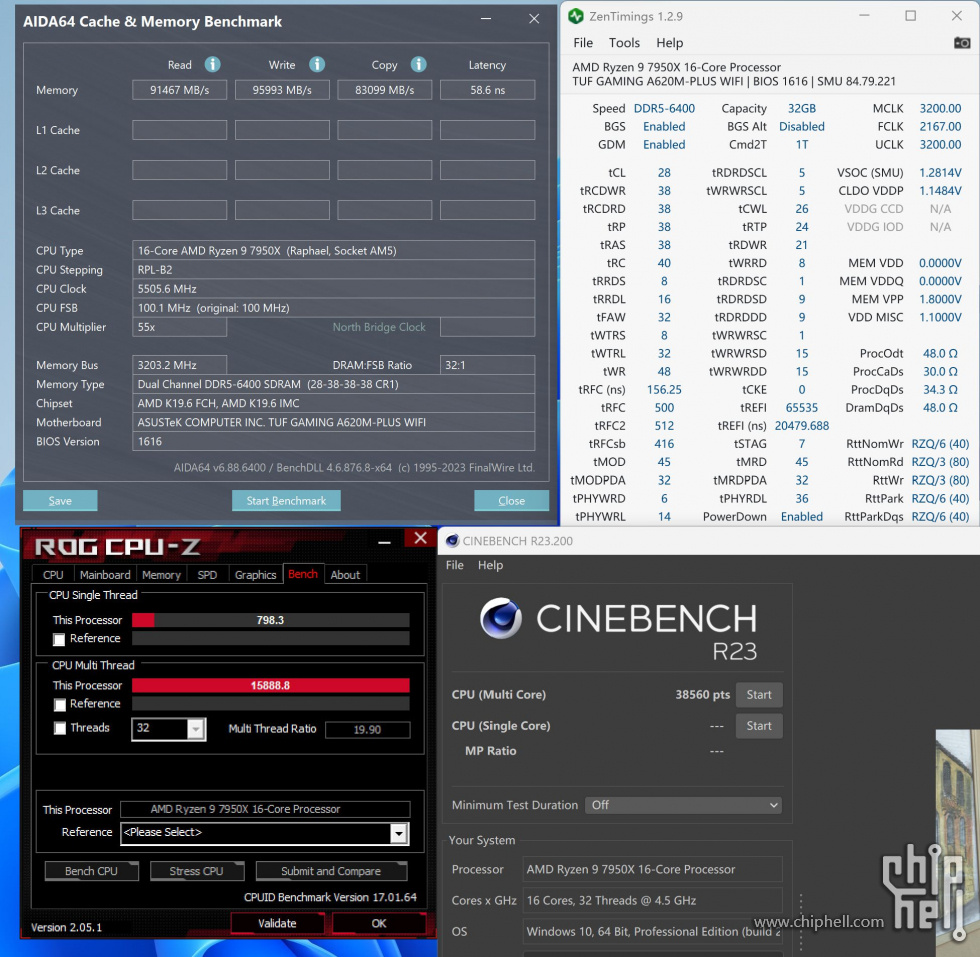Screen dimensions: 980x957
Task: Open the ZenTimings Tools menu
Action: pos(624,43)
